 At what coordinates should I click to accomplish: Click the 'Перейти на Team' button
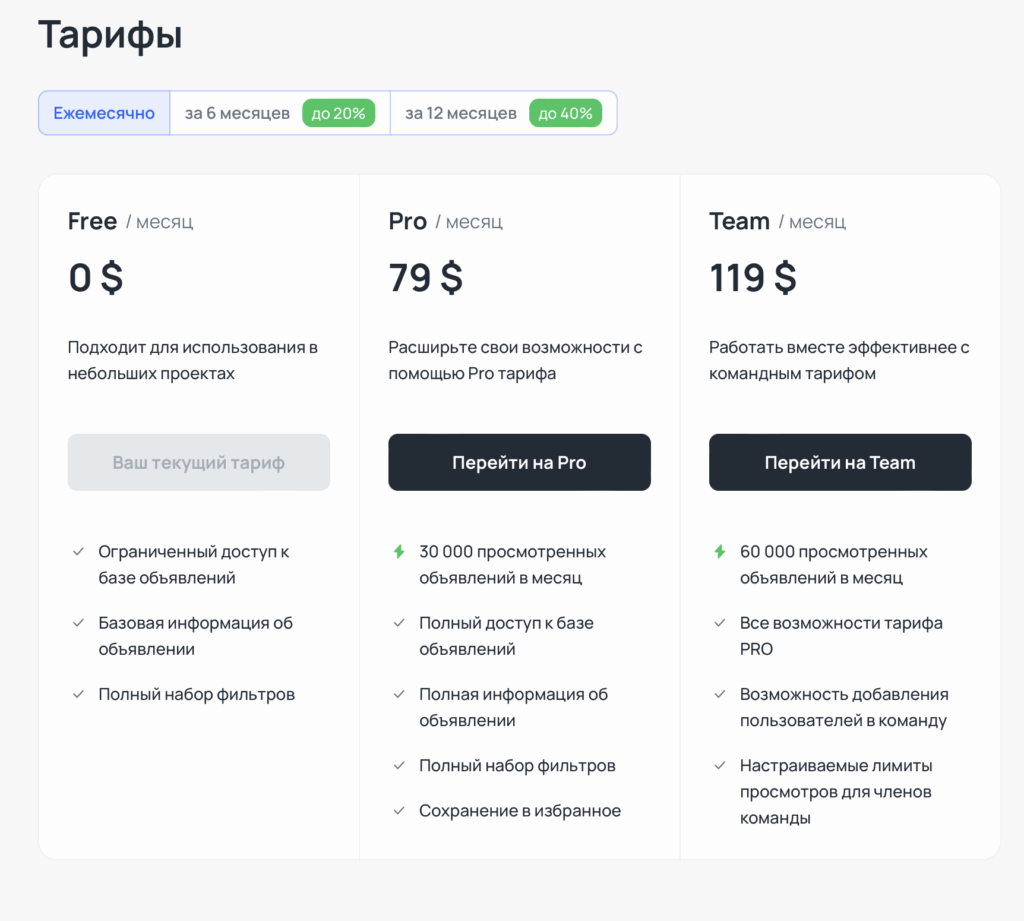[x=840, y=462]
